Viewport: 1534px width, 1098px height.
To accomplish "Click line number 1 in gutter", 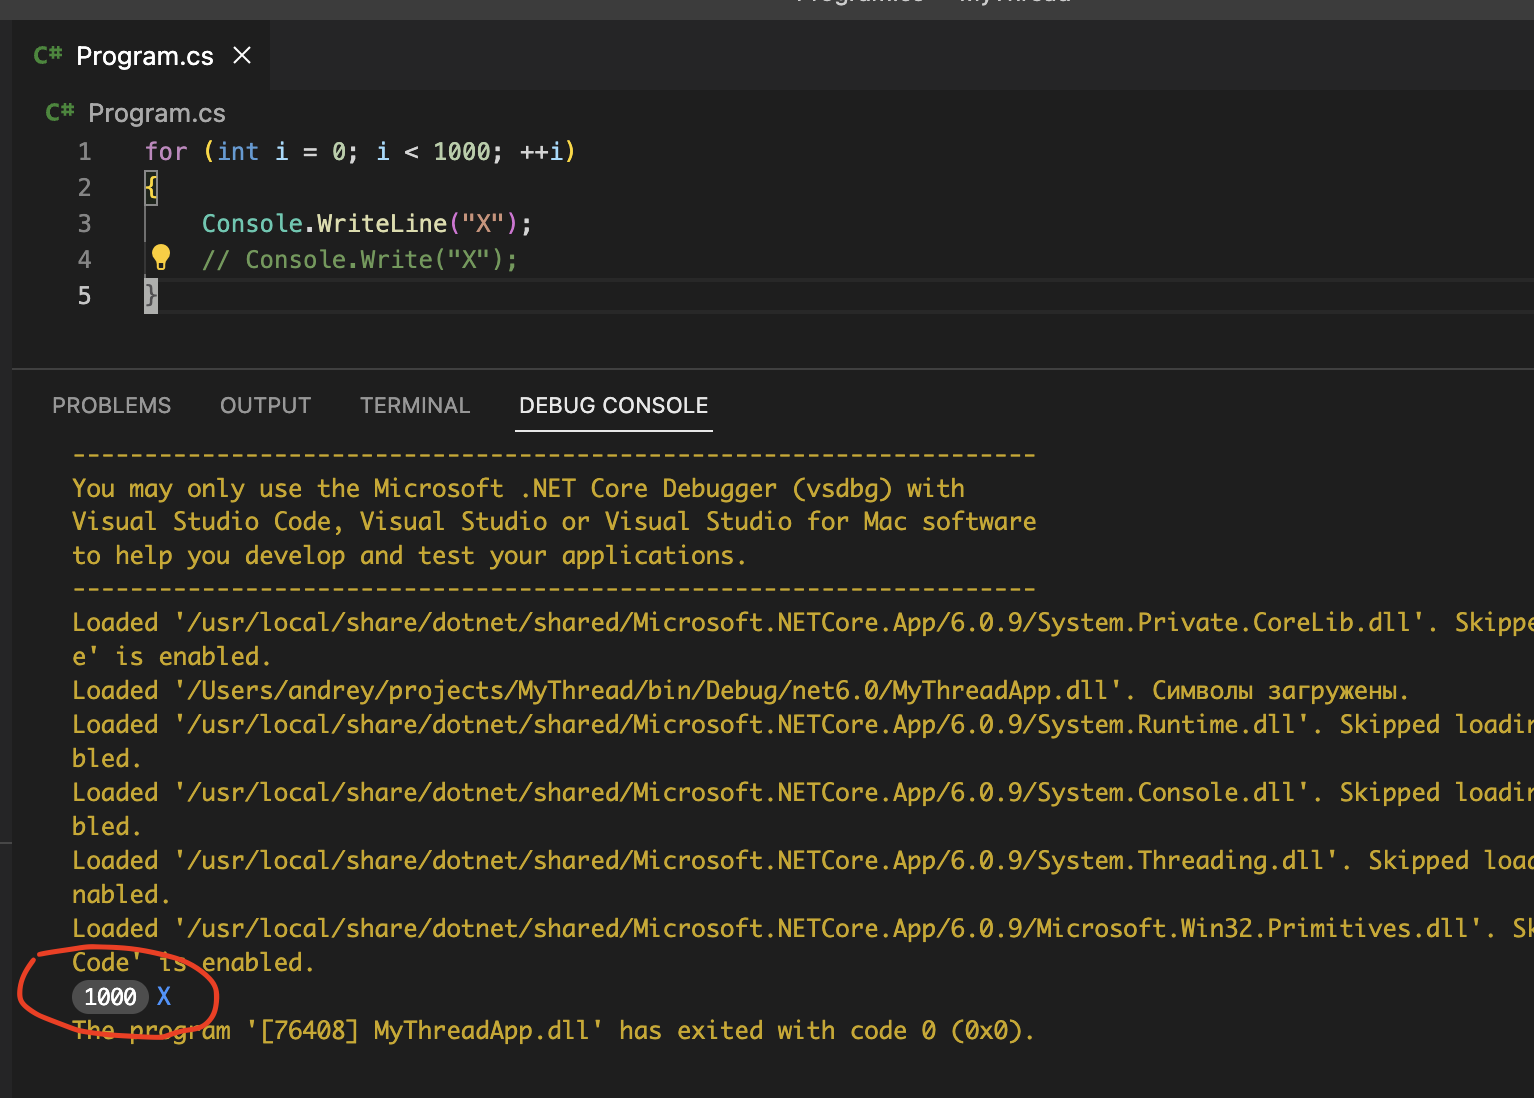I will pyautogui.click(x=85, y=151).
